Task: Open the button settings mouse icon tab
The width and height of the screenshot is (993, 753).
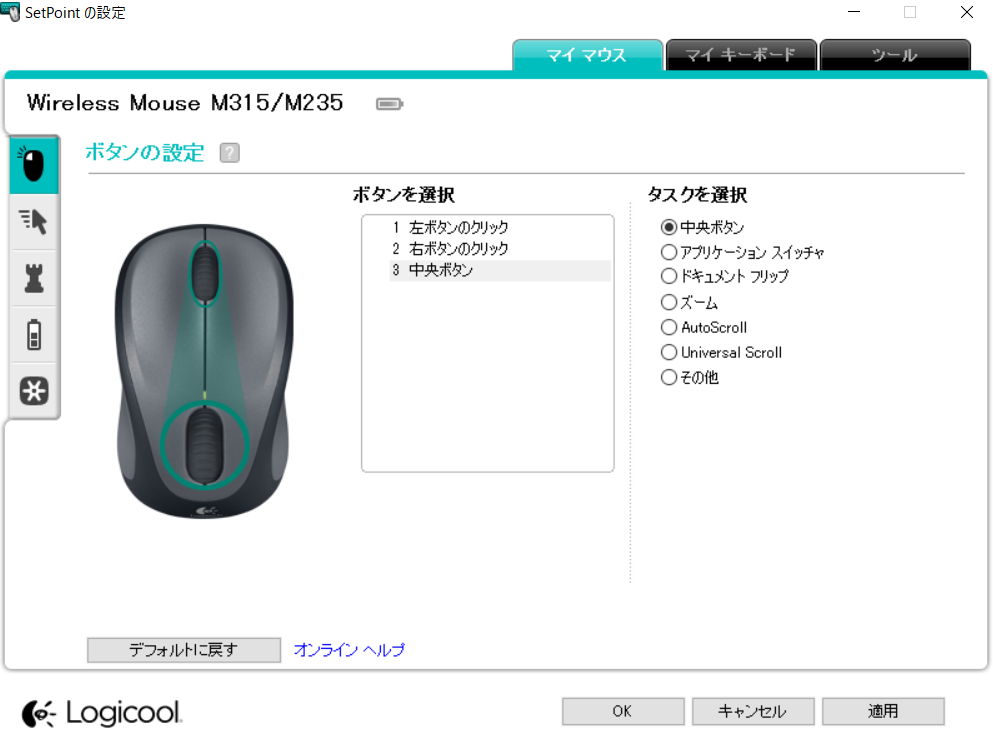Action: point(34,165)
